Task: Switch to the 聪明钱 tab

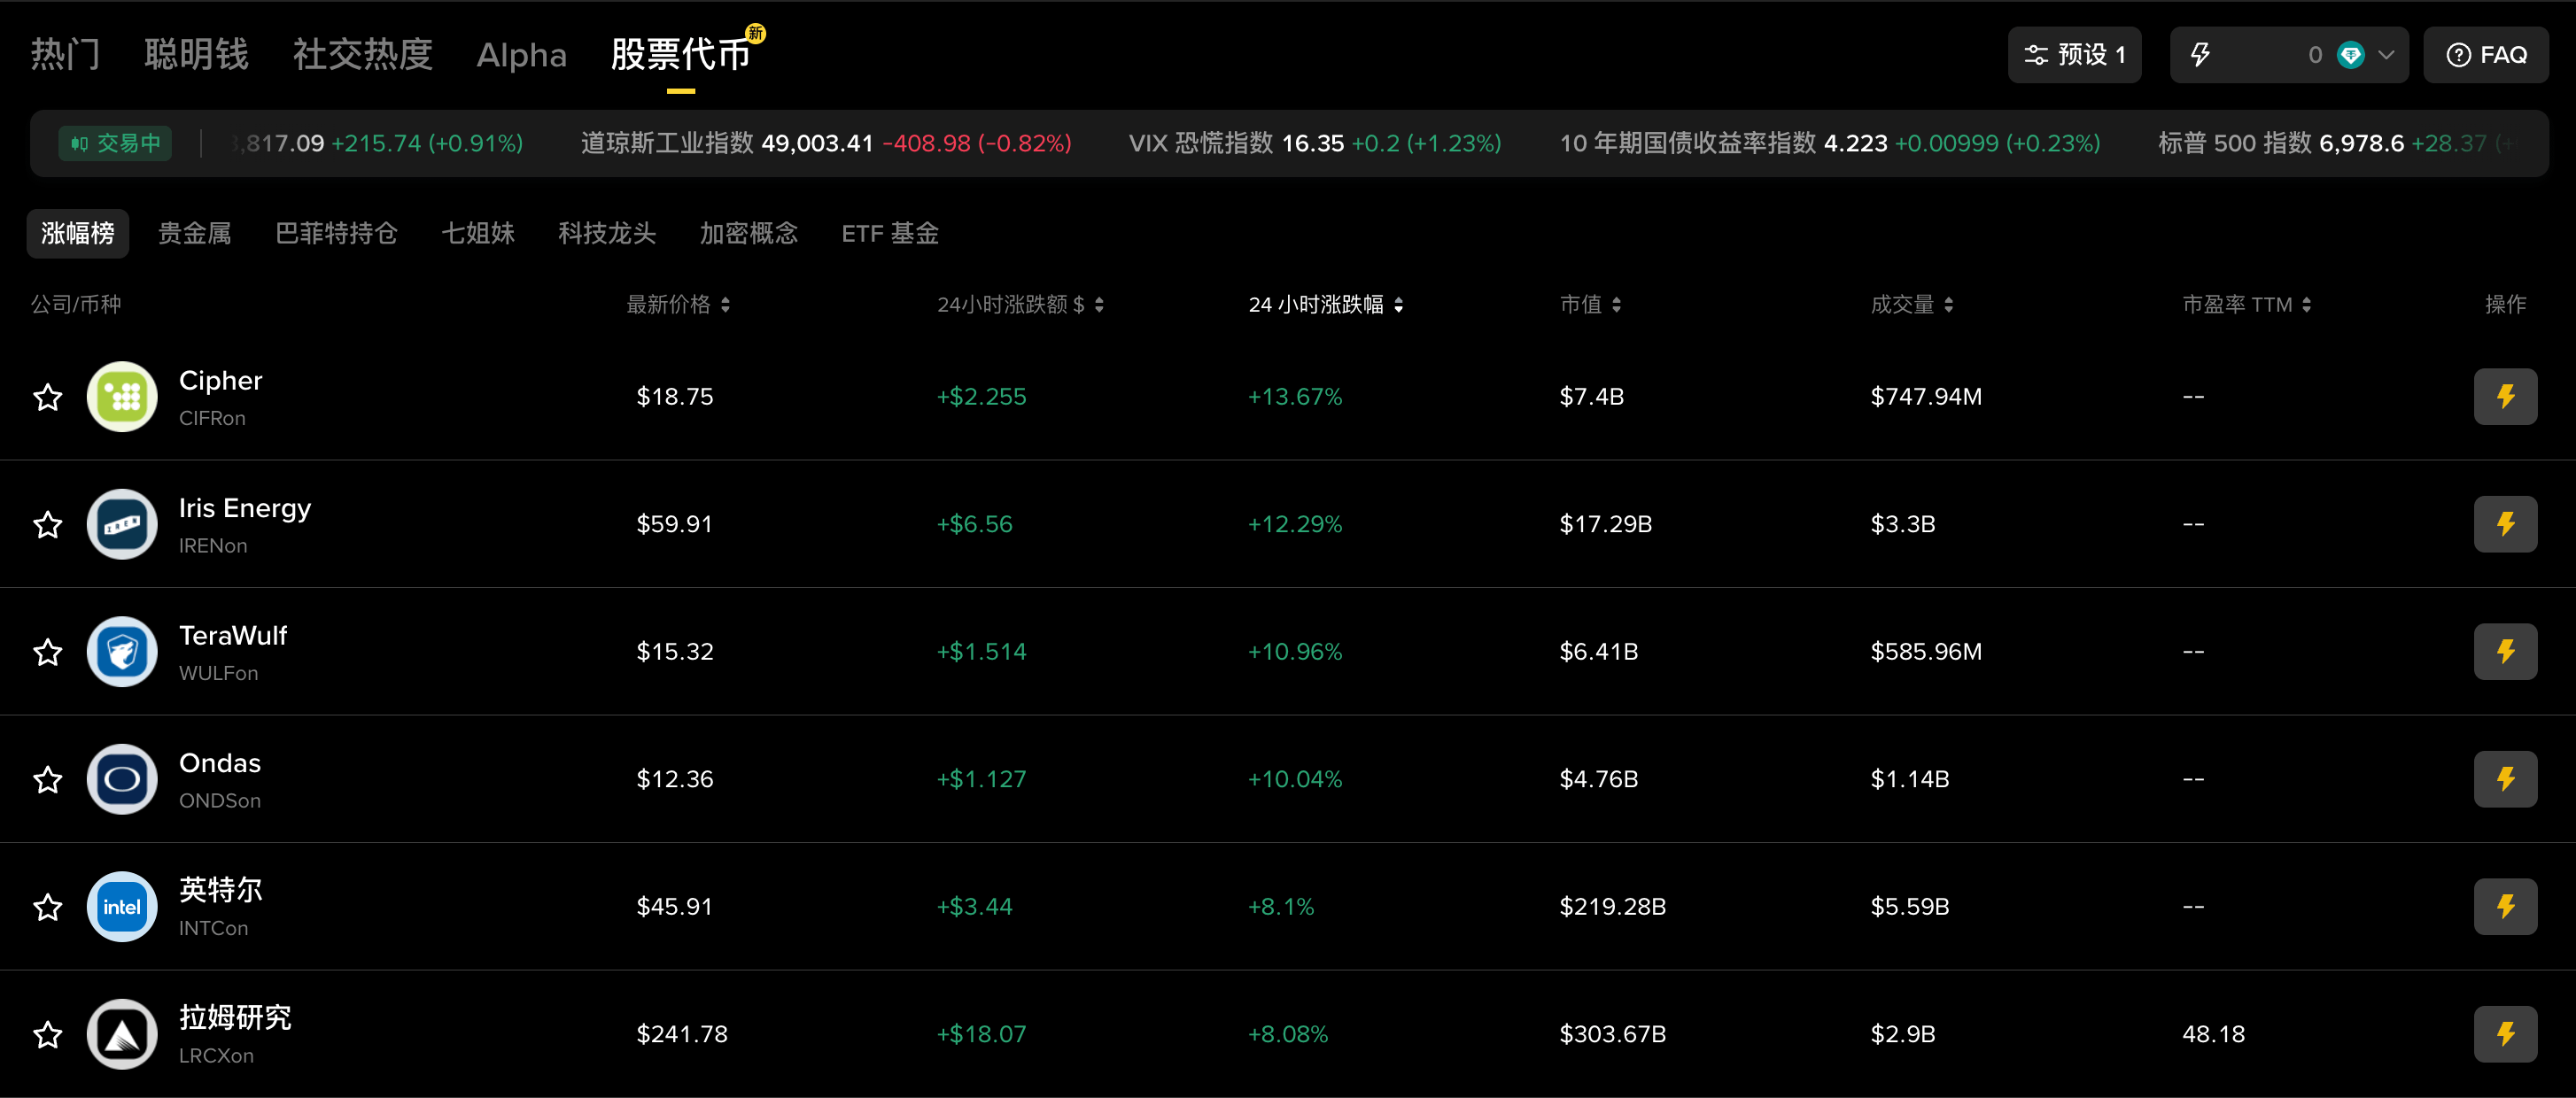Action: [x=196, y=55]
